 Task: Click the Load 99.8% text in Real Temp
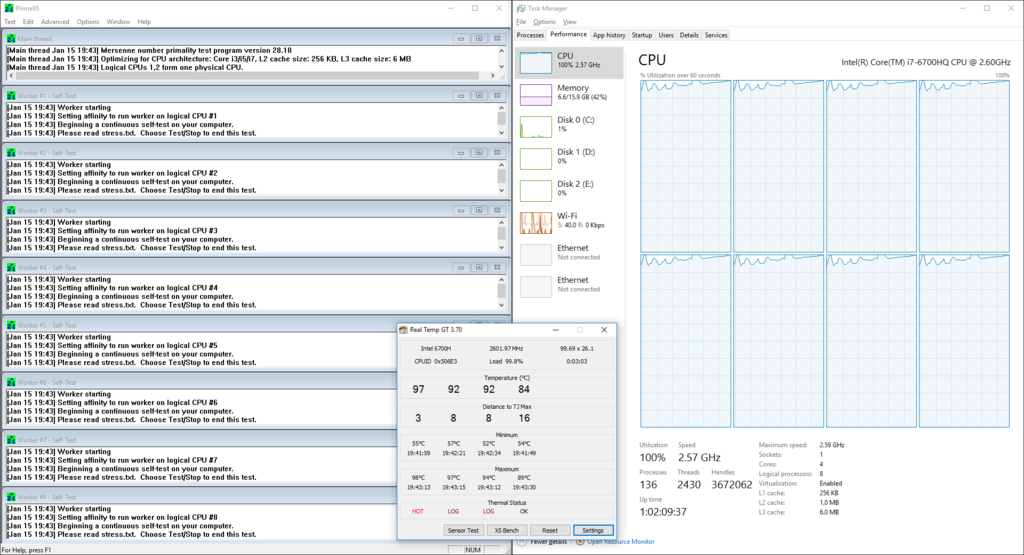(506, 361)
